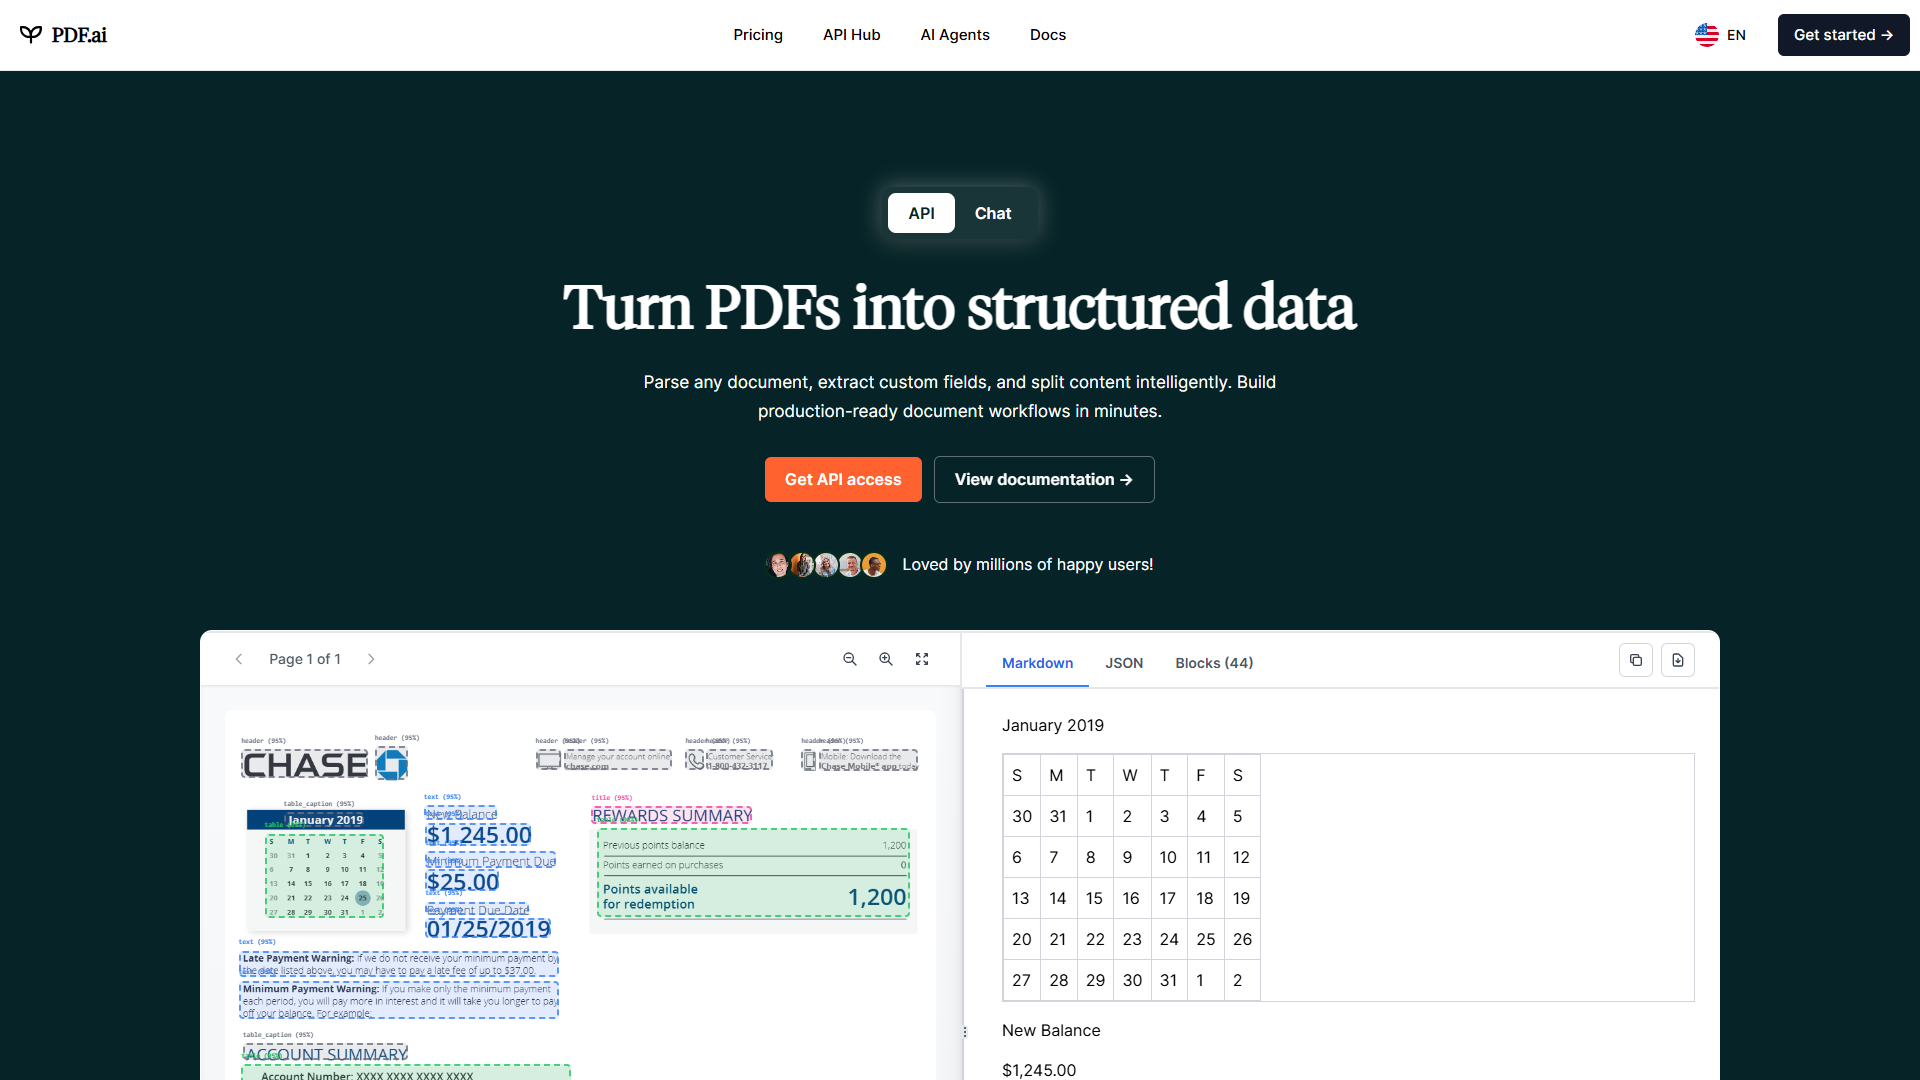
Task: Click the Get API access button
Action: [843, 480]
